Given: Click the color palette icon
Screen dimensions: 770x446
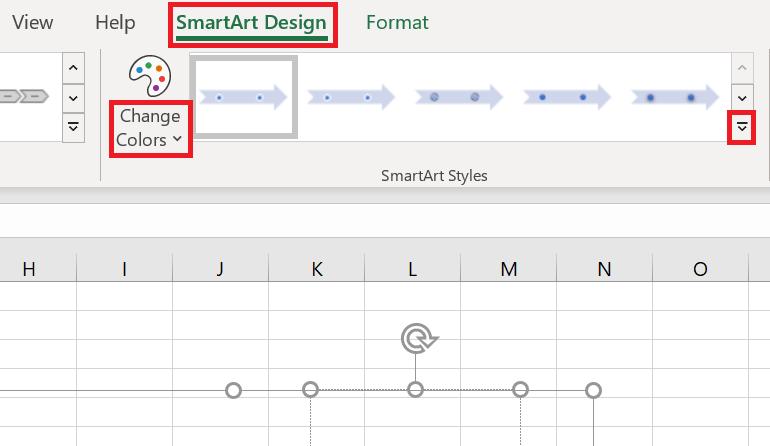Looking at the screenshot, I should point(150,76).
